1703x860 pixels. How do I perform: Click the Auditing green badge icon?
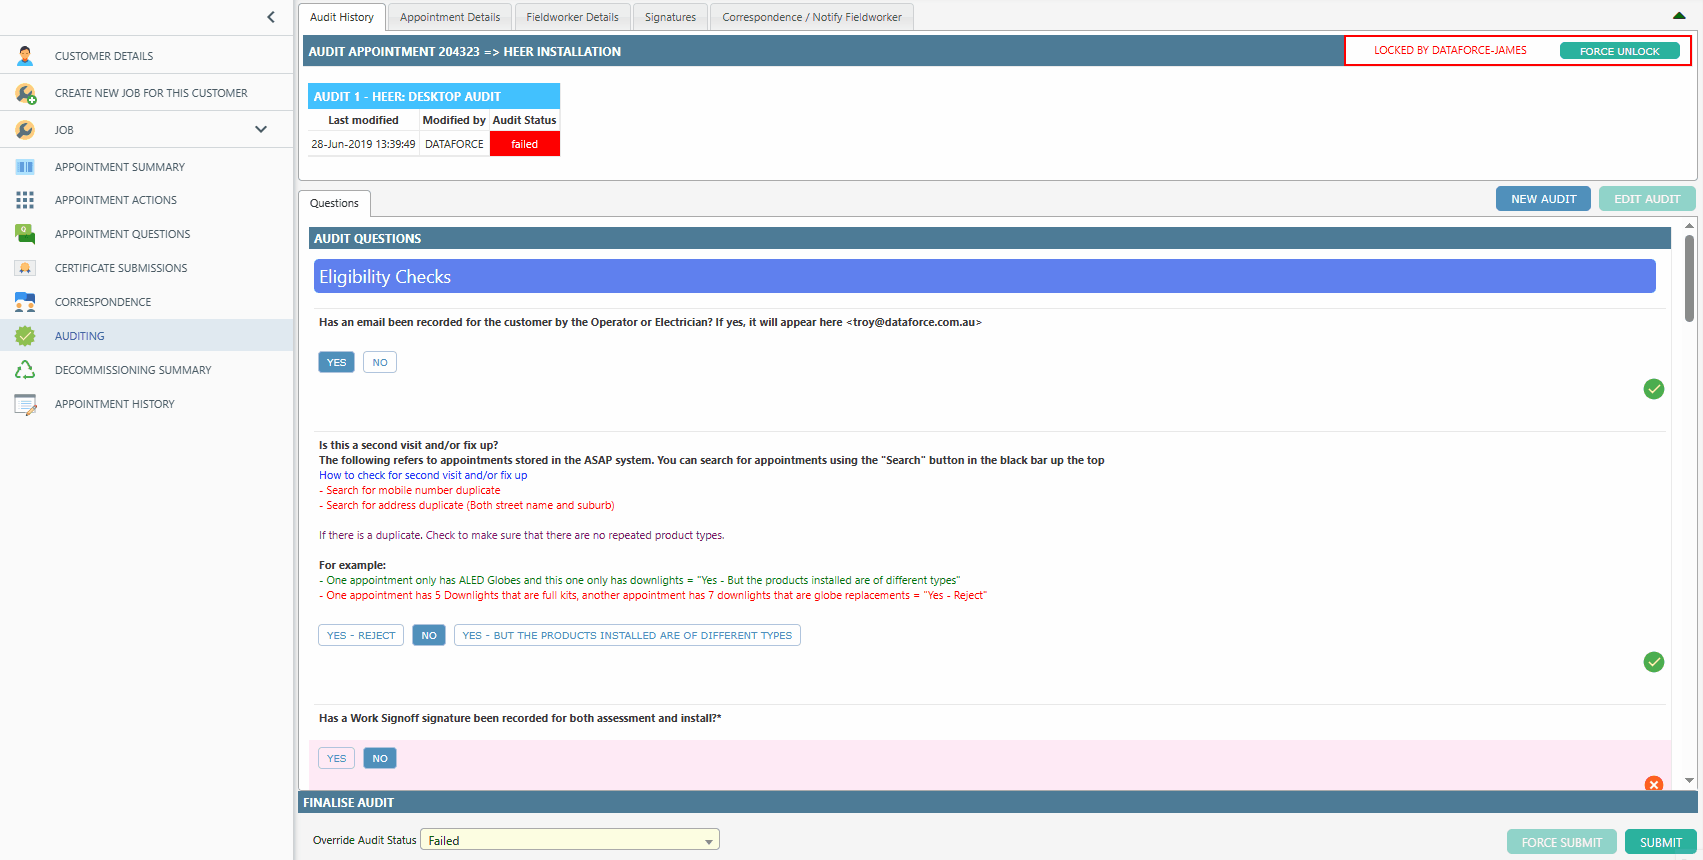[x=25, y=336]
